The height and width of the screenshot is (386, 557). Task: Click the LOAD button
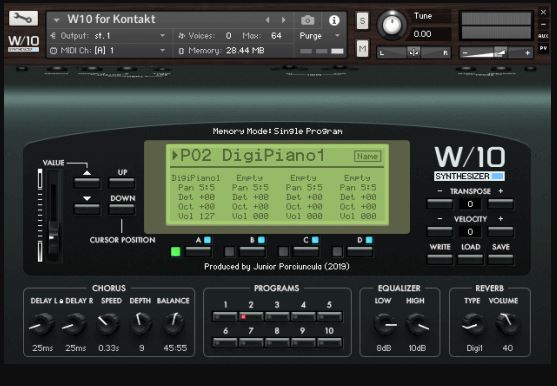coord(470,259)
